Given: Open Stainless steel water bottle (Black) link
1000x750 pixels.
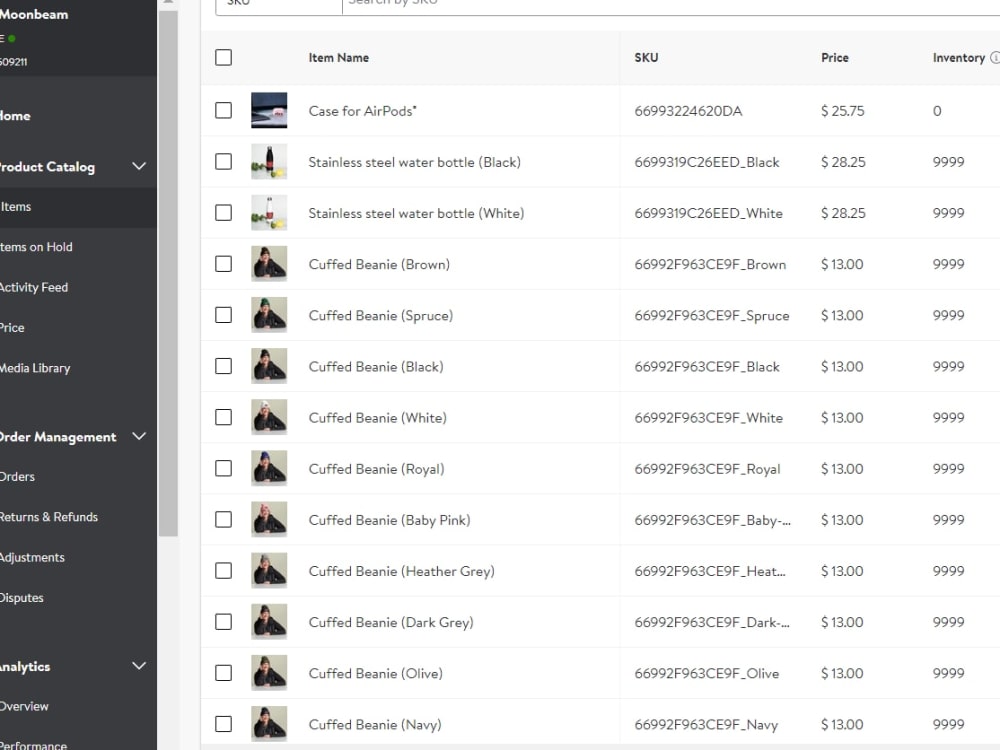Looking at the screenshot, I should (415, 162).
